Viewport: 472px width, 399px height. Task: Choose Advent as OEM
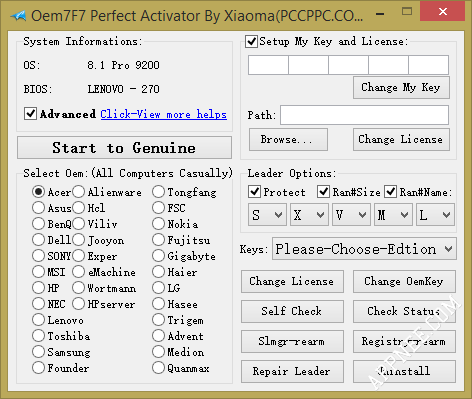(158, 336)
